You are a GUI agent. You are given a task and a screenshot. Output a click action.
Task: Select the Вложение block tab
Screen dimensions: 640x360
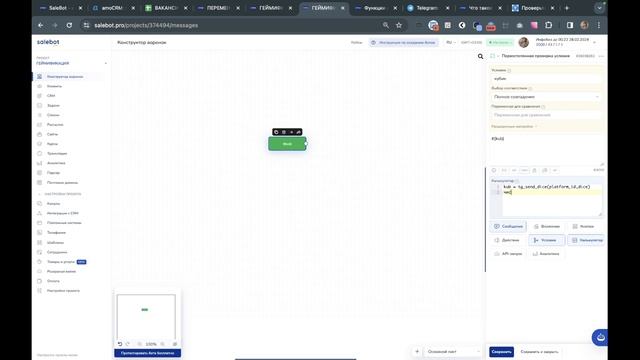(547, 227)
